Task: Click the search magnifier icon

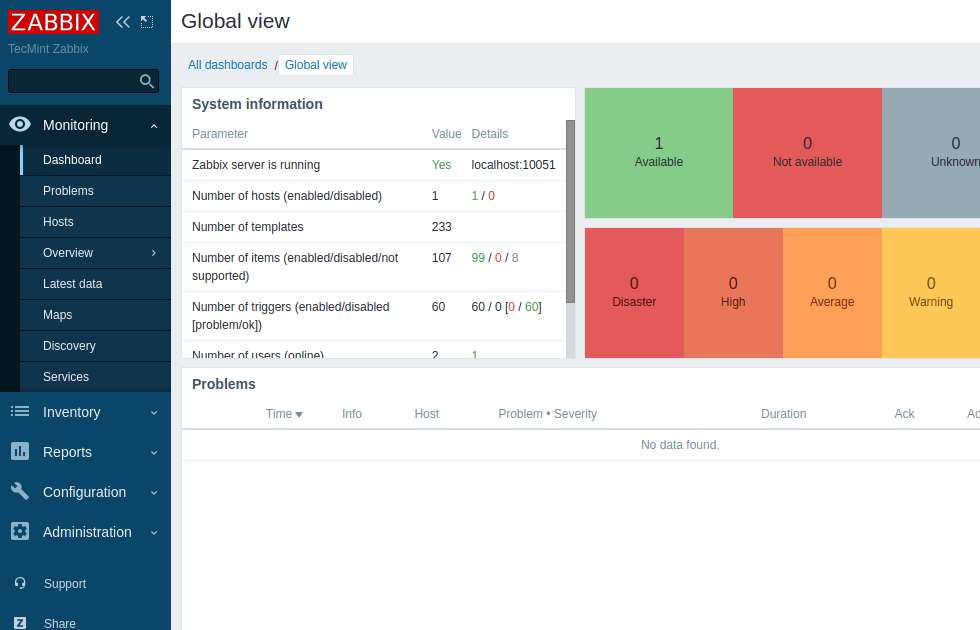Action: point(147,81)
